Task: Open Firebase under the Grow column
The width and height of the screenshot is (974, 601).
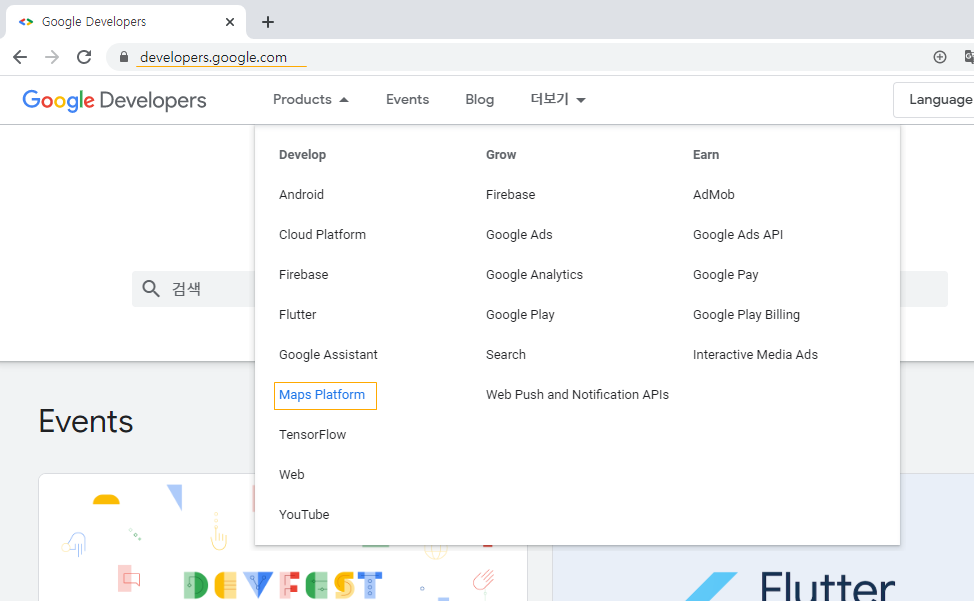Action: pos(511,194)
